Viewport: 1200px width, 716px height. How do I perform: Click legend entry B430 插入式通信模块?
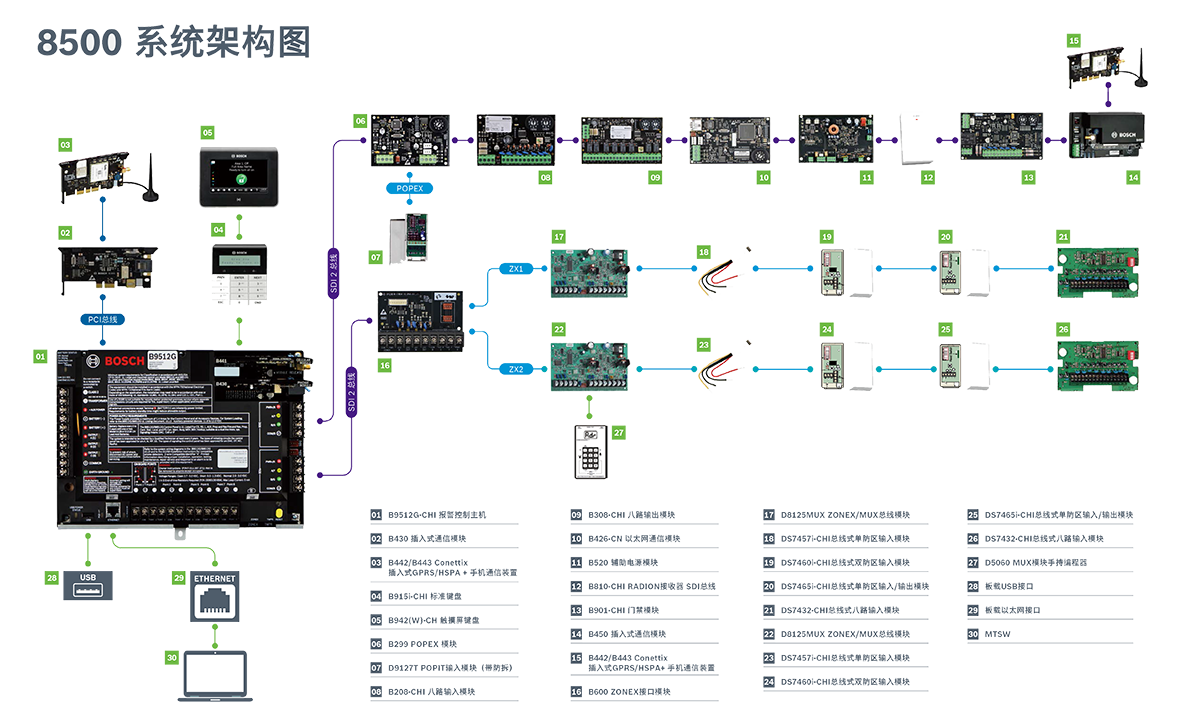[429, 539]
